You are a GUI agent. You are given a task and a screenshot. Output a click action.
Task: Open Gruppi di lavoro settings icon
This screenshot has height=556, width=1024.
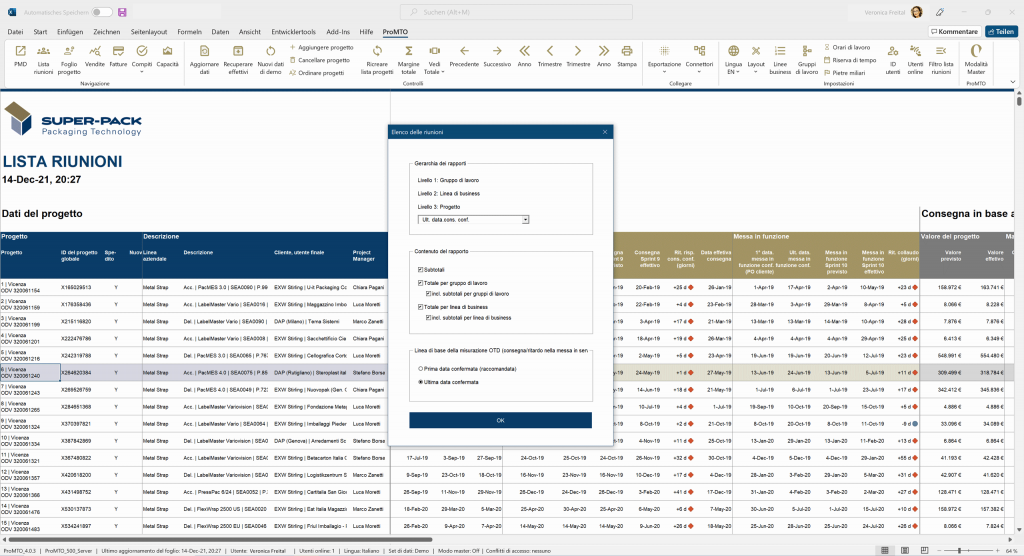pos(807,56)
